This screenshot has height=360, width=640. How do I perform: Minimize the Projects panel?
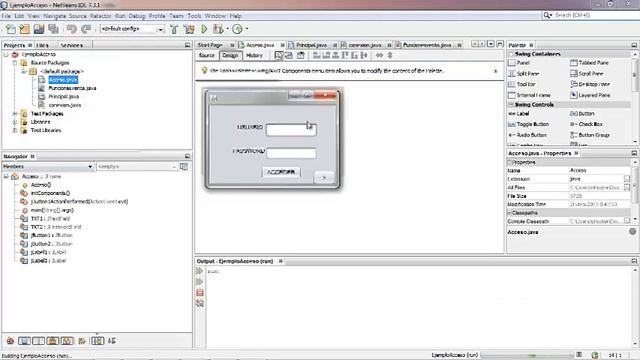point(187,45)
